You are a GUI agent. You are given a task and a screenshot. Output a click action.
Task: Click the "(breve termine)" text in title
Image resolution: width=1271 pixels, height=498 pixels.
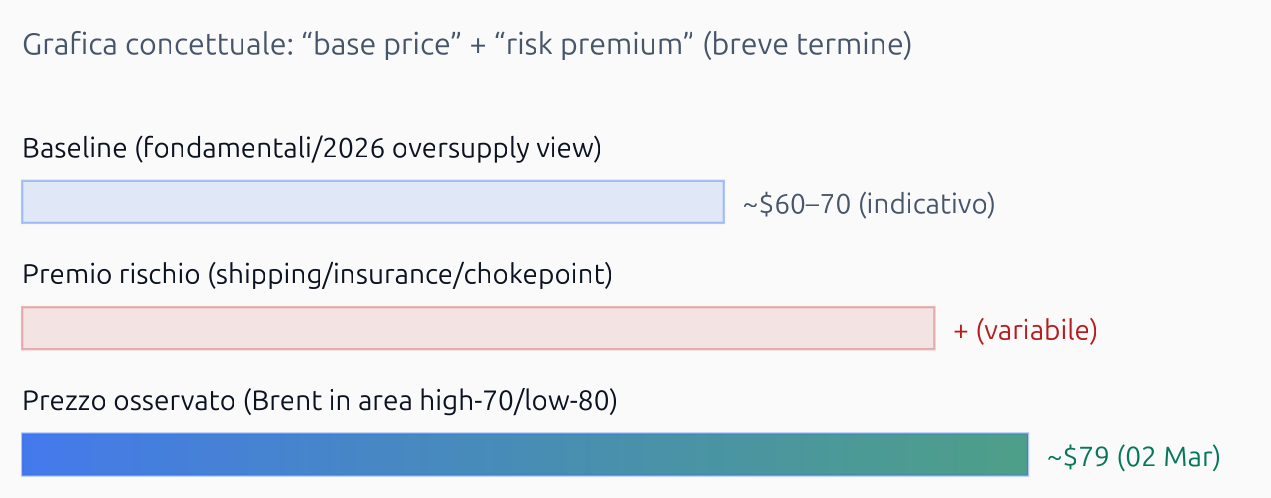[x=807, y=46]
